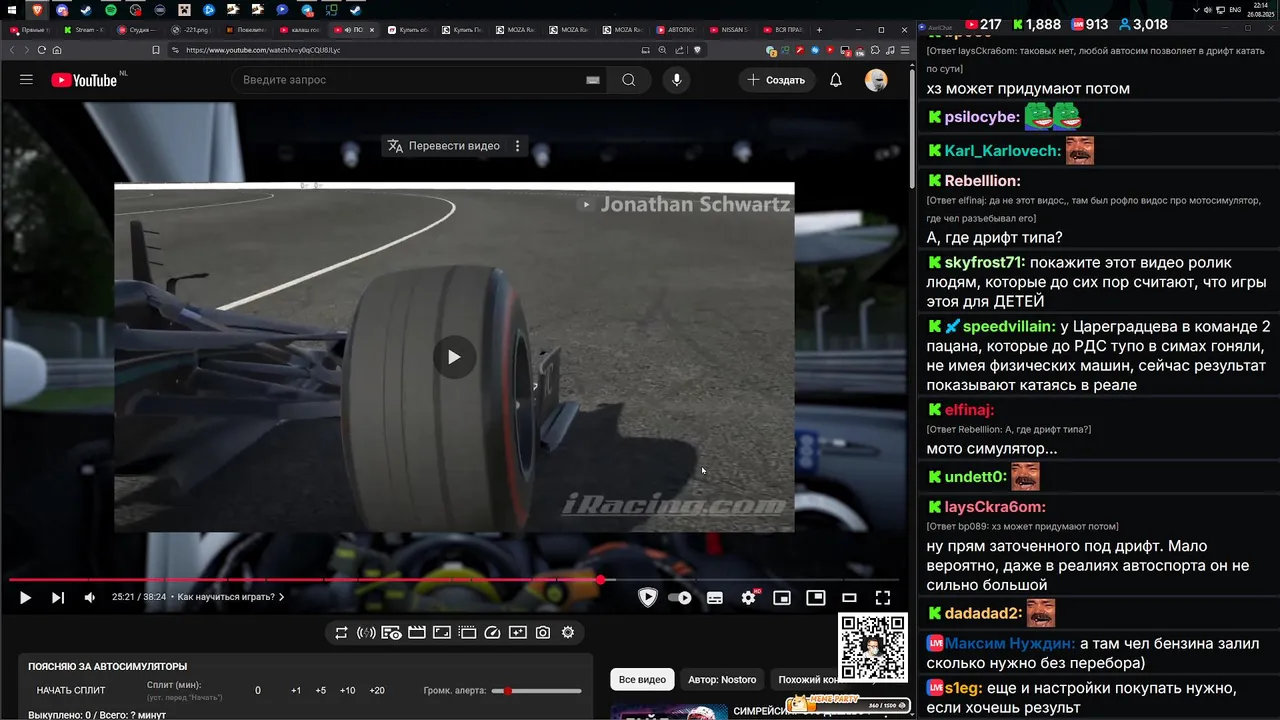
Task: Click the Windows Start button
Action: (11, 9)
